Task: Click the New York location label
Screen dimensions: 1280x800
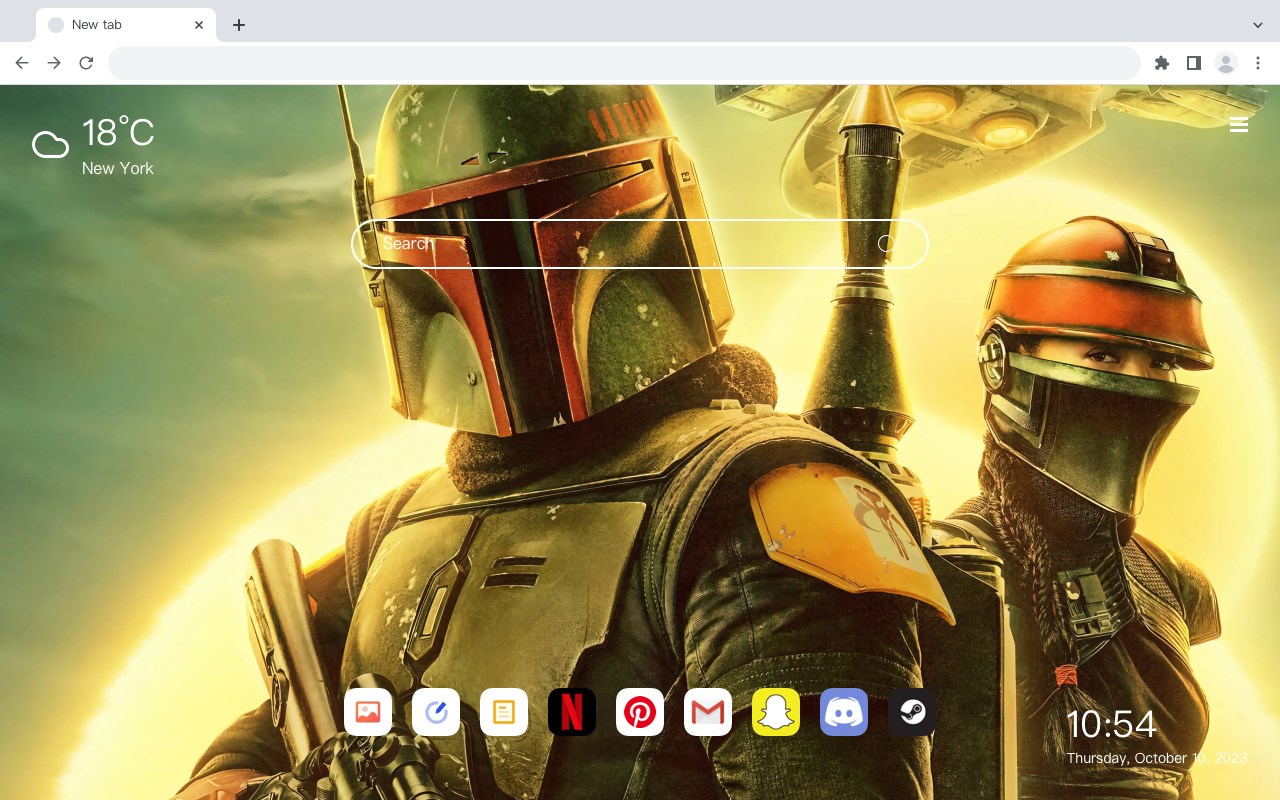Action: point(118,168)
